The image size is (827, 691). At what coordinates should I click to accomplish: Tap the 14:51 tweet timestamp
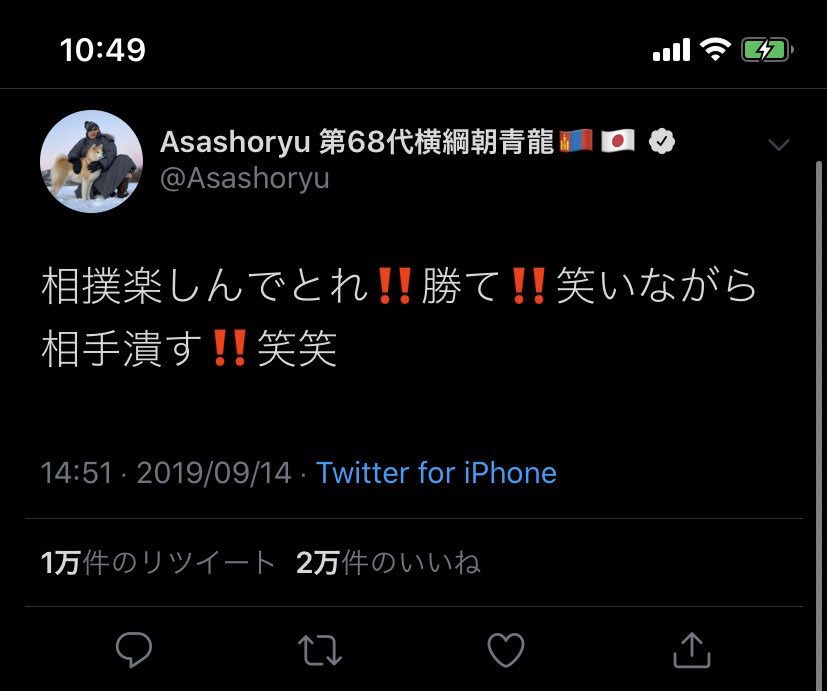click(77, 473)
